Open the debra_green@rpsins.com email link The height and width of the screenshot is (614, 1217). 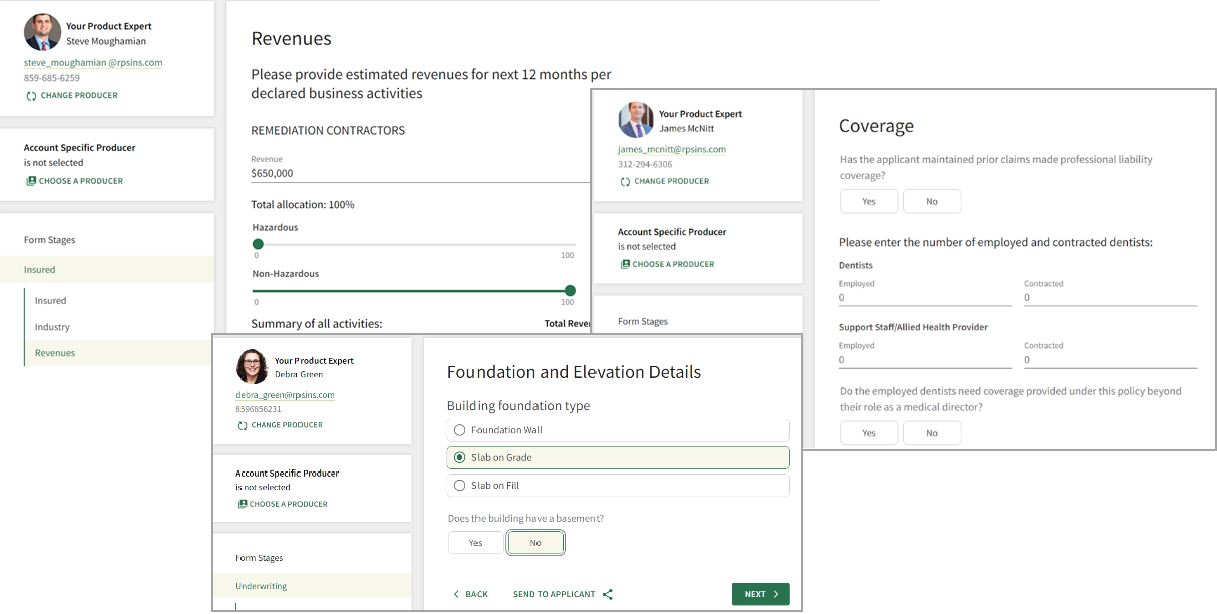point(285,395)
